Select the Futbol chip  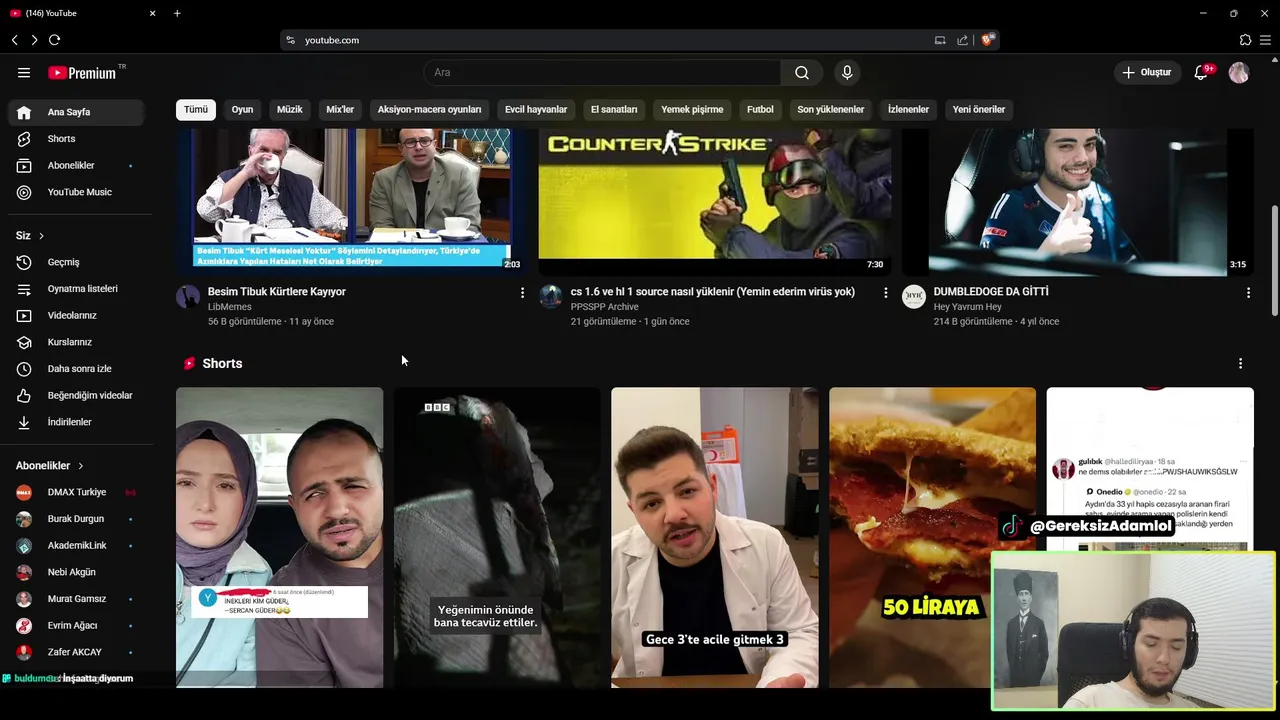click(x=760, y=109)
